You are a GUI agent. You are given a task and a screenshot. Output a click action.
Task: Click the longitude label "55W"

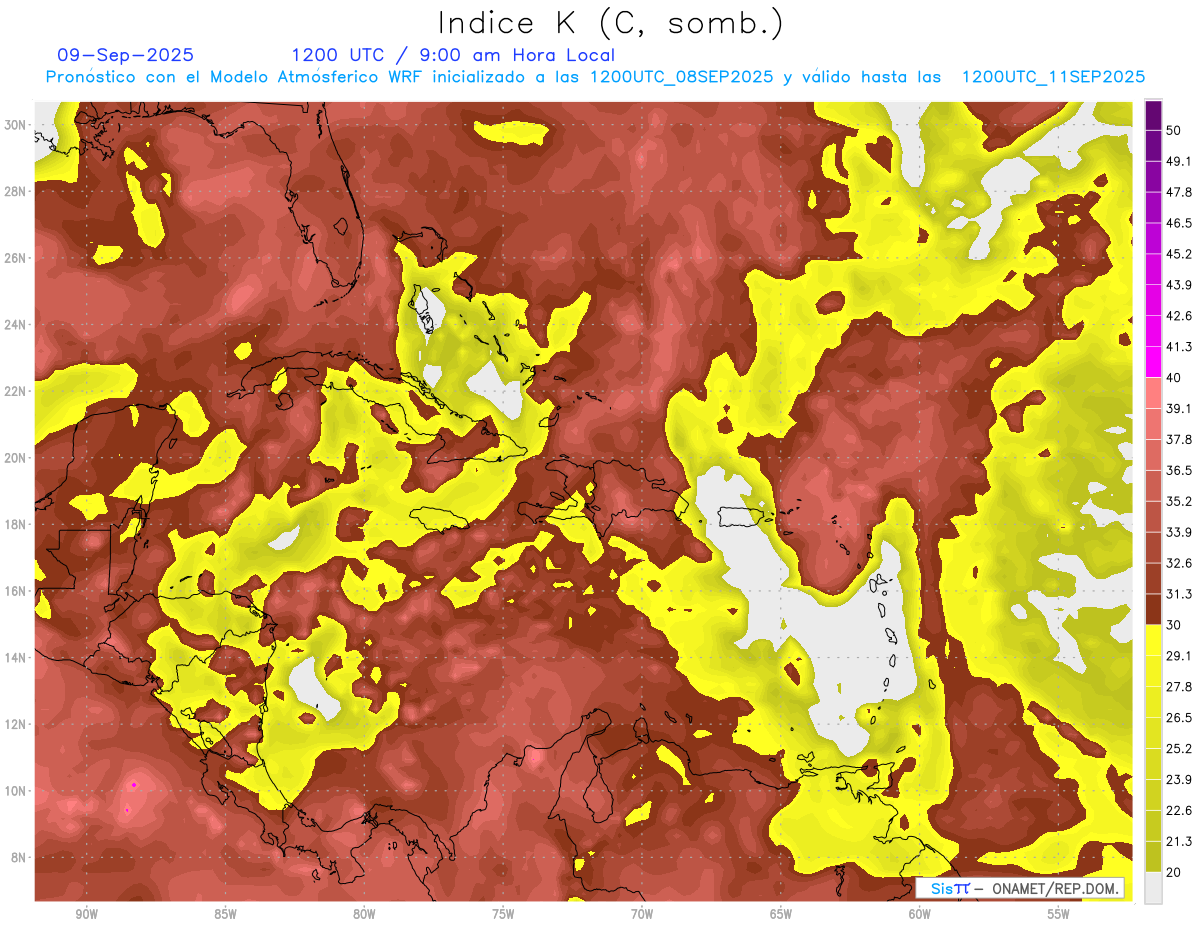[1059, 914]
